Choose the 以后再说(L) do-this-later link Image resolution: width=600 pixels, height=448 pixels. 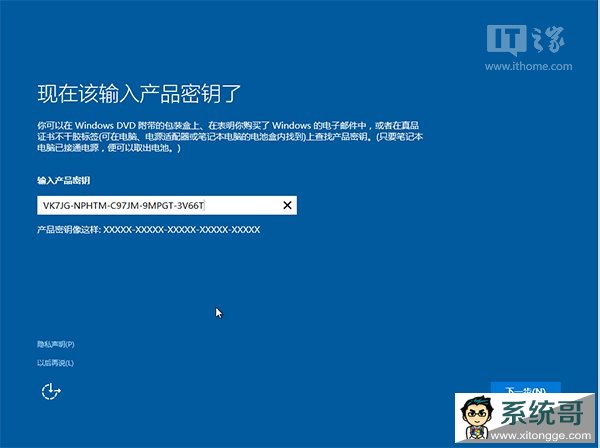55,363
